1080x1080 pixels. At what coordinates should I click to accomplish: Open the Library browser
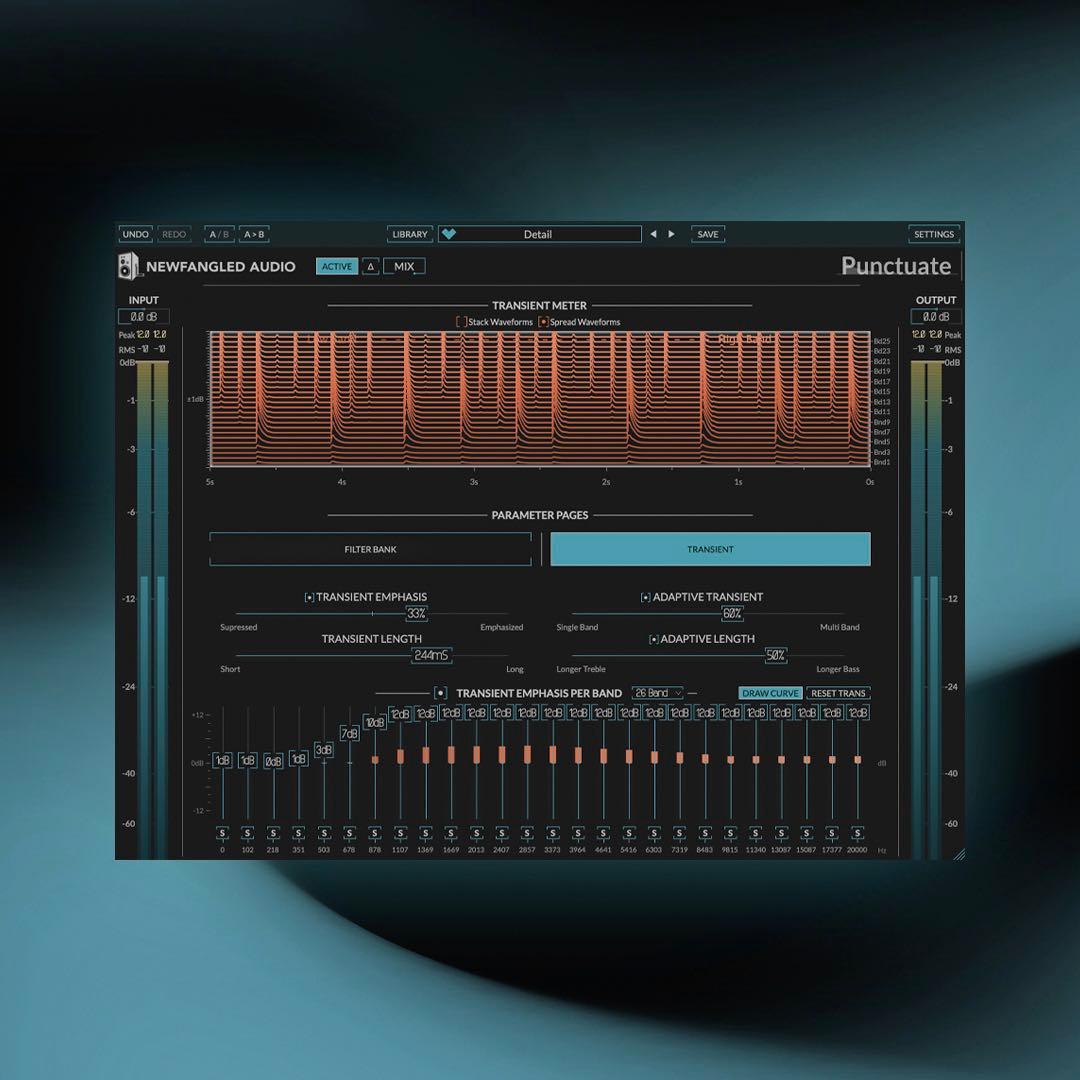[410, 233]
